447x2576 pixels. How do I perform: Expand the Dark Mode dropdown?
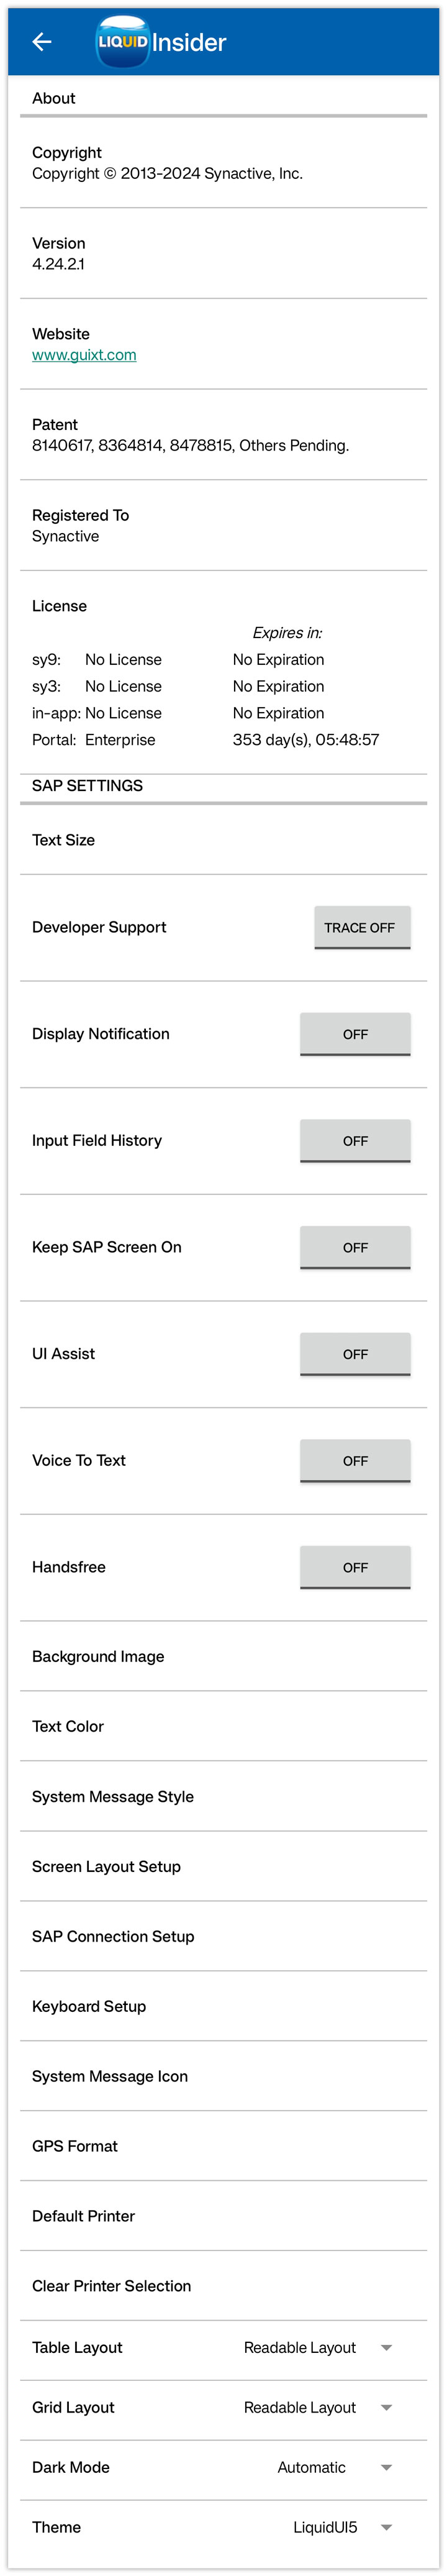click(386, 2467)
